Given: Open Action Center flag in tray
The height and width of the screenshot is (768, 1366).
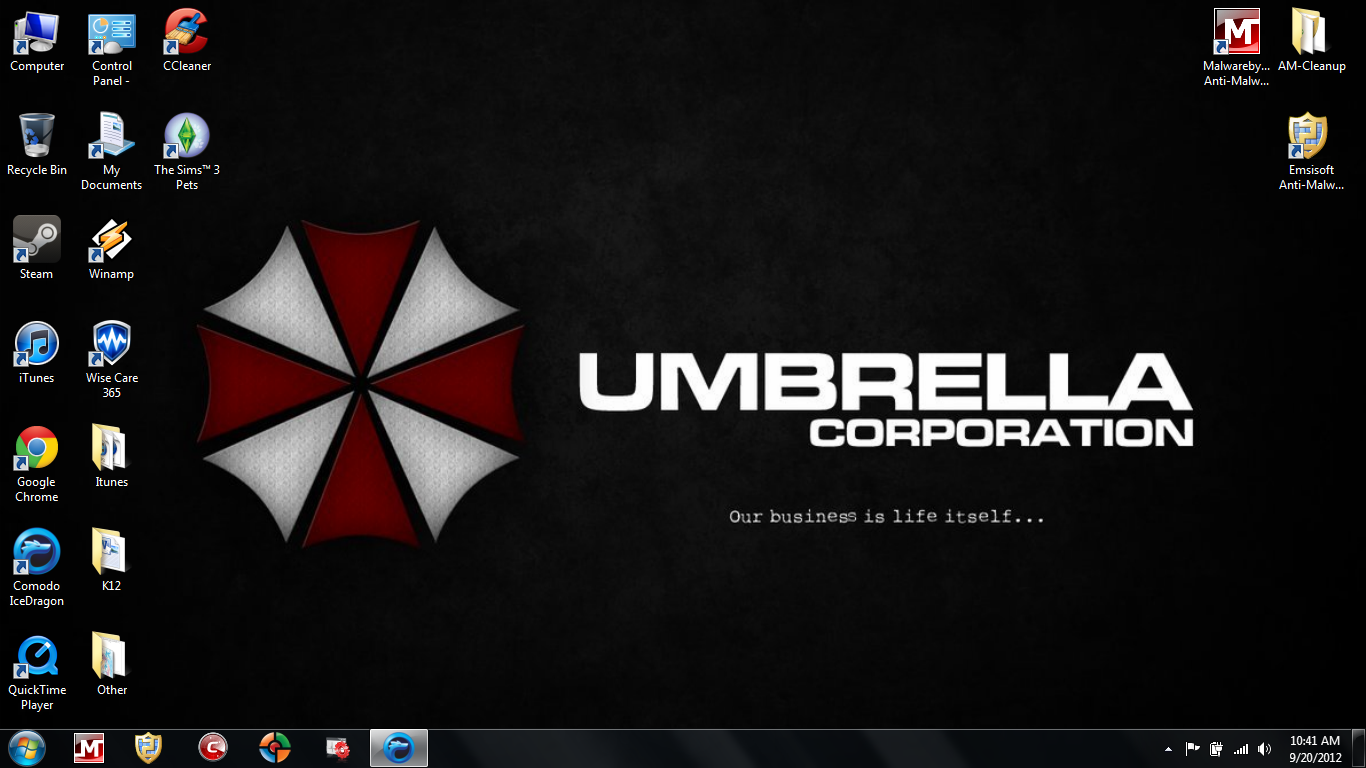Looking at the screenshot, I should tap(1193, 749).
